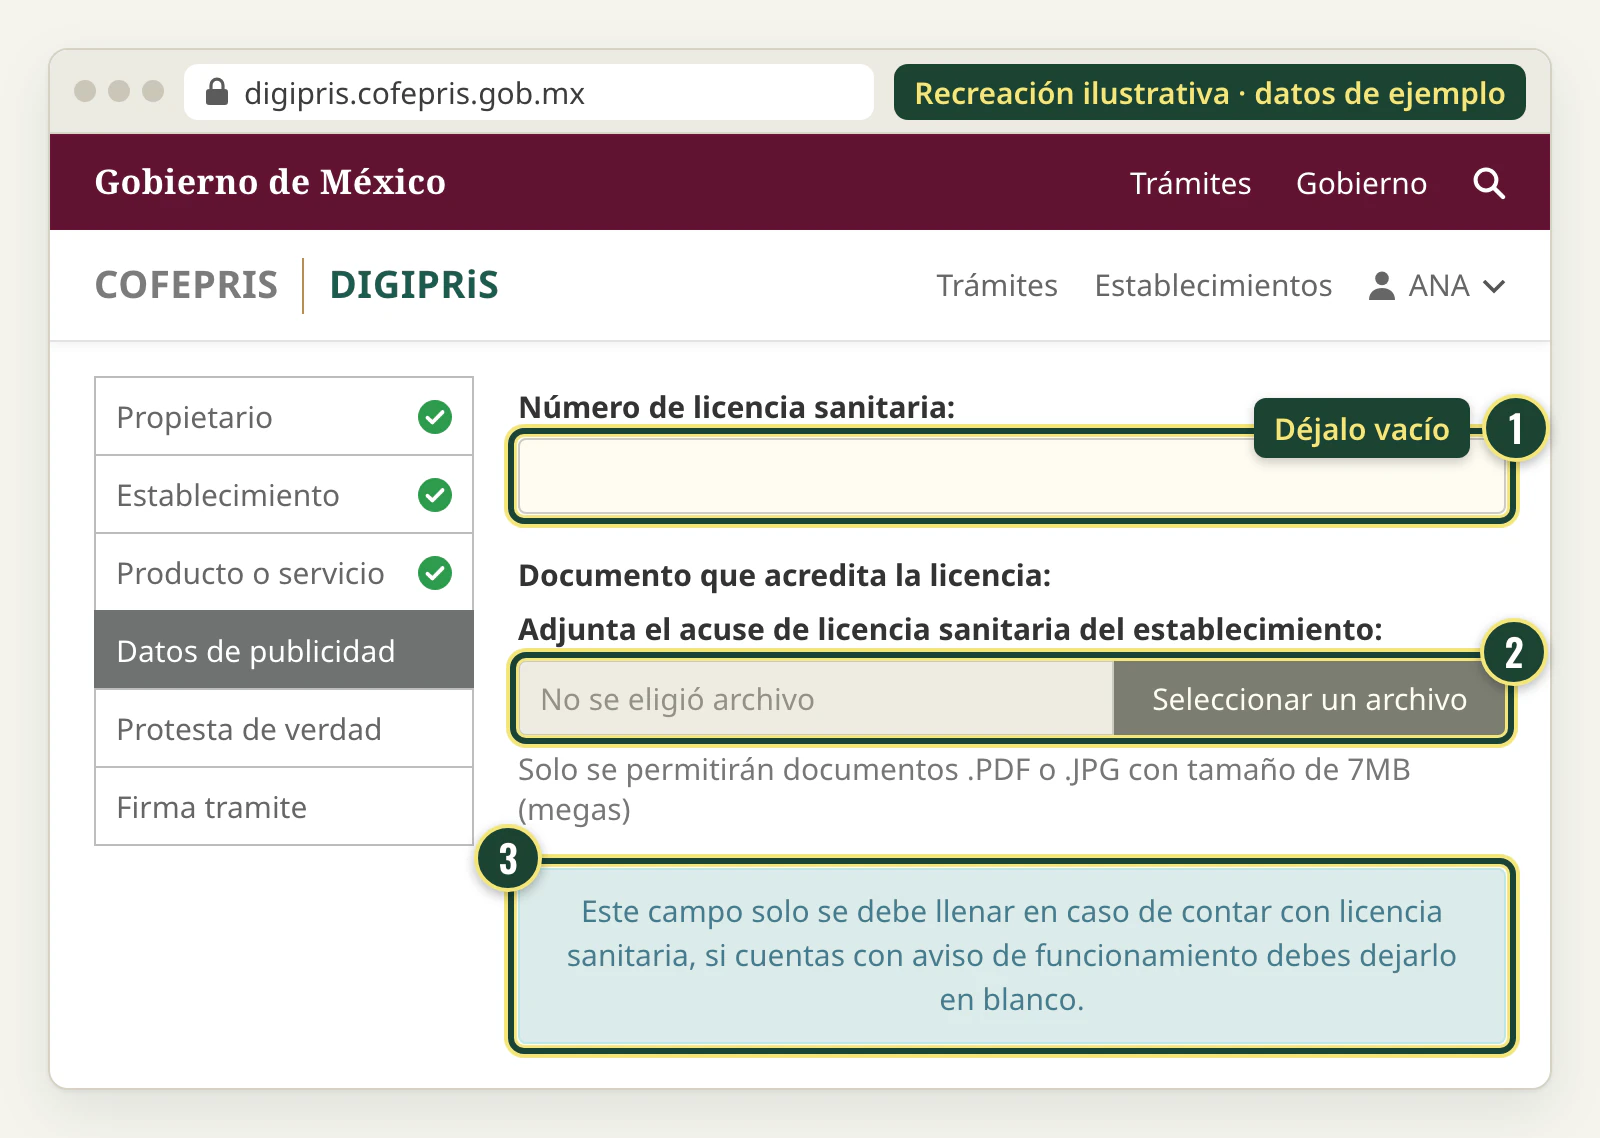Click the 'Documento que acredita la licencia:' heading

coord(785,576)
